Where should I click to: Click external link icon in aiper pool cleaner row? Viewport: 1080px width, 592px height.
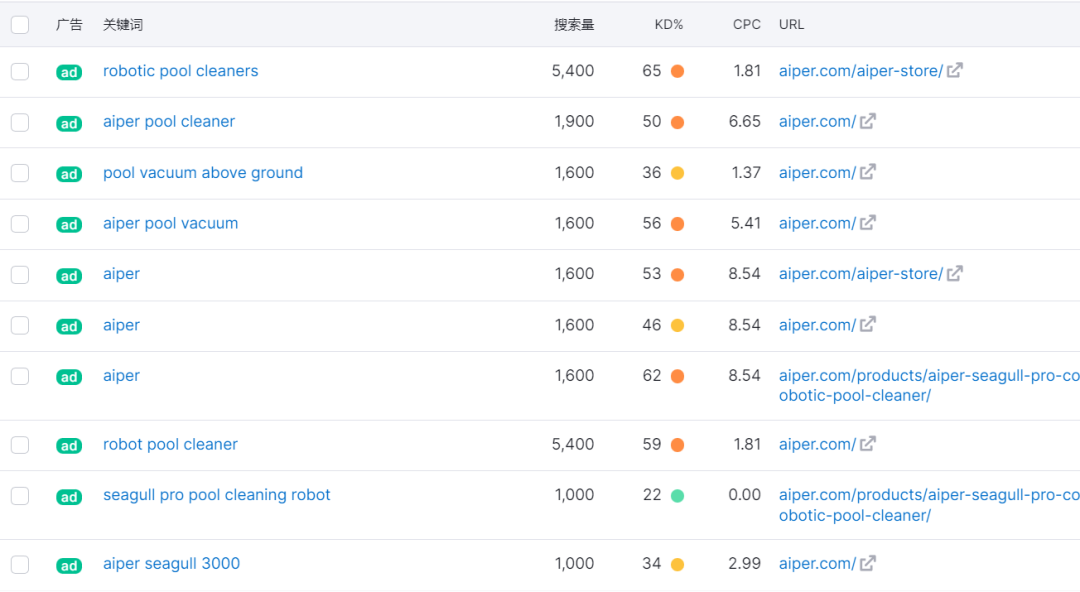click(868, 122)
